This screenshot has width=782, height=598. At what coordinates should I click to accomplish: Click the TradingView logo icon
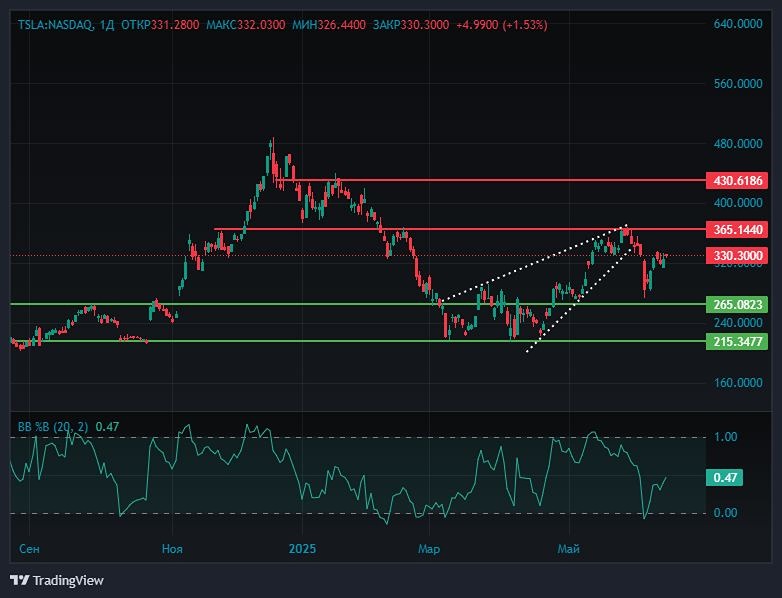coord(19,580)
